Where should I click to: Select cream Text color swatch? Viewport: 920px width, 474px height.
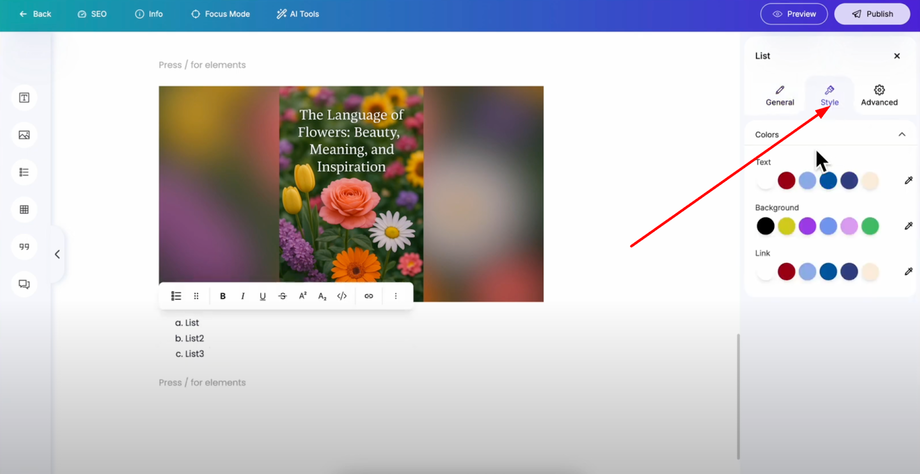click(x=870, y=181)
